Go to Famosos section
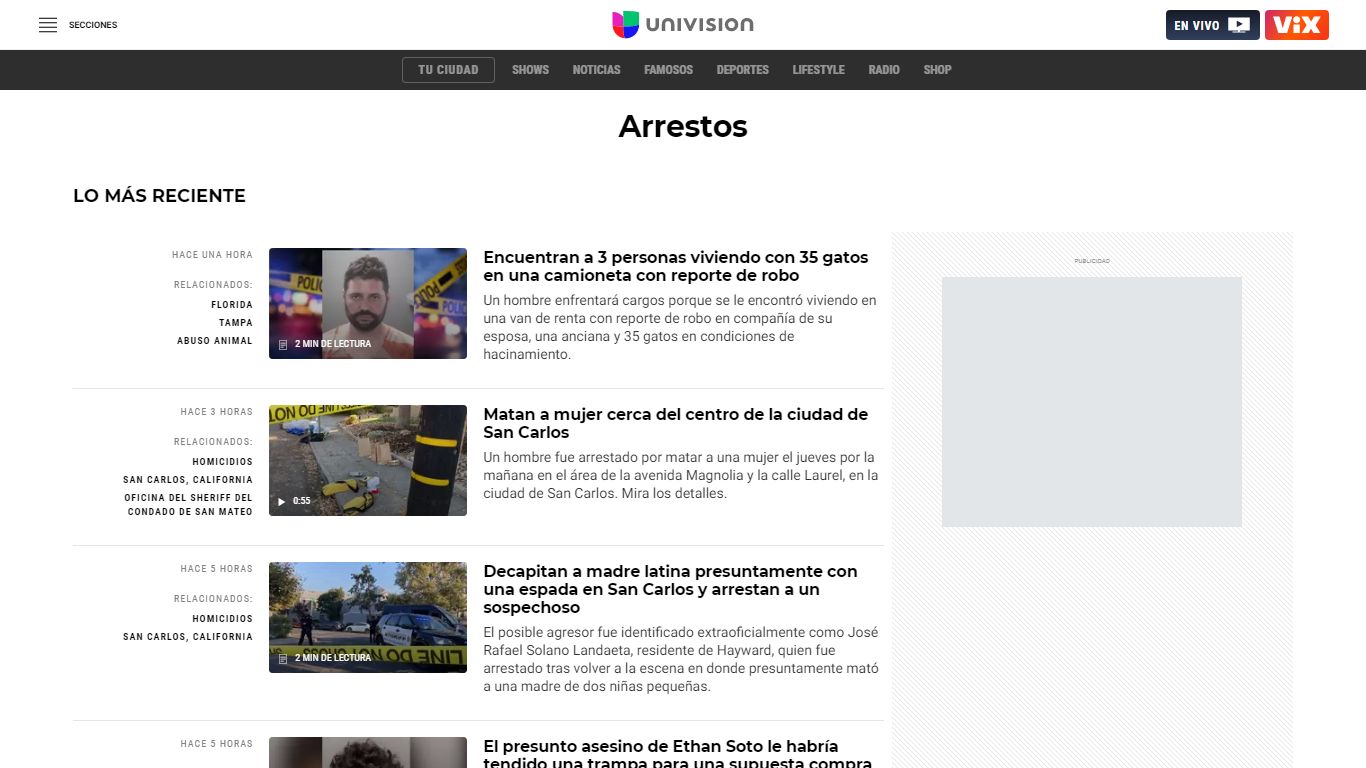This screenshot has width=1366, height=768. (668, 70)
